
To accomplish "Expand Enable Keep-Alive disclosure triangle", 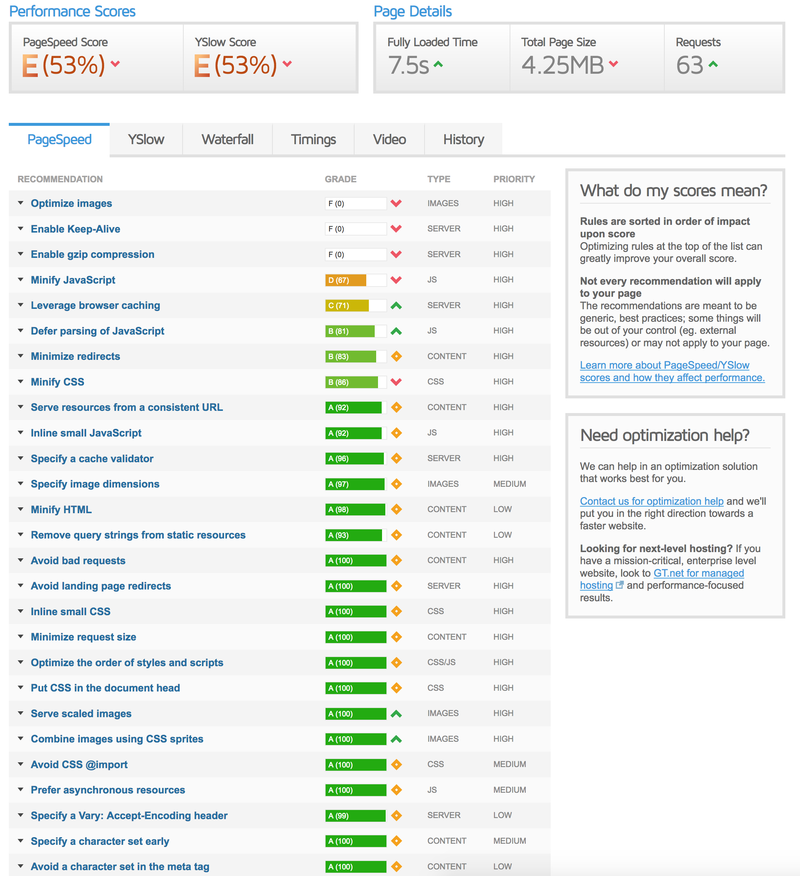I will [x=21, y=228].
